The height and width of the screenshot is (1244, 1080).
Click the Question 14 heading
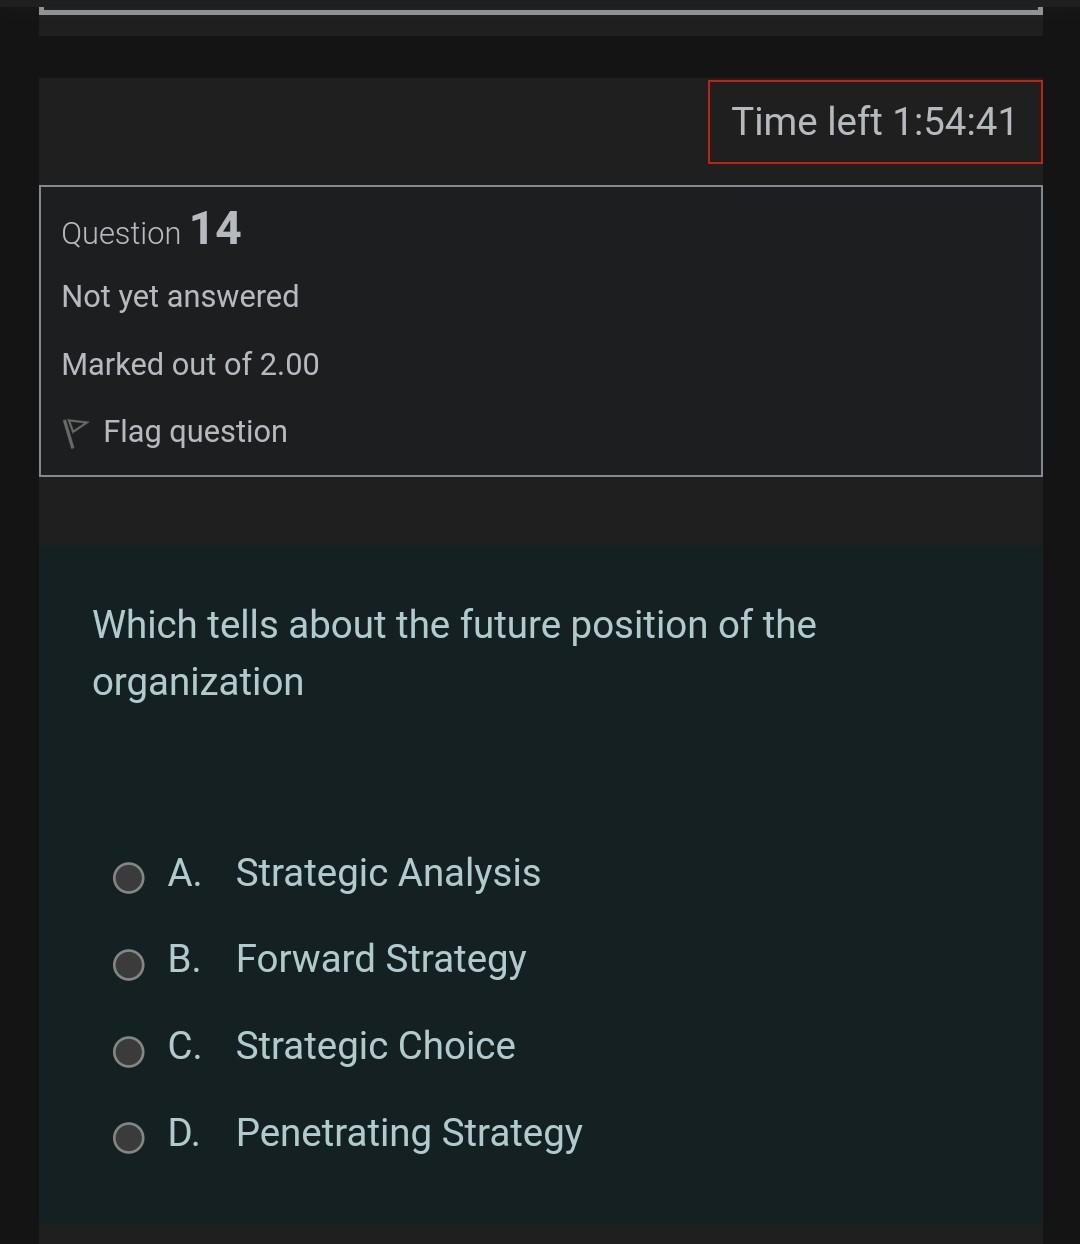[151, 230]
